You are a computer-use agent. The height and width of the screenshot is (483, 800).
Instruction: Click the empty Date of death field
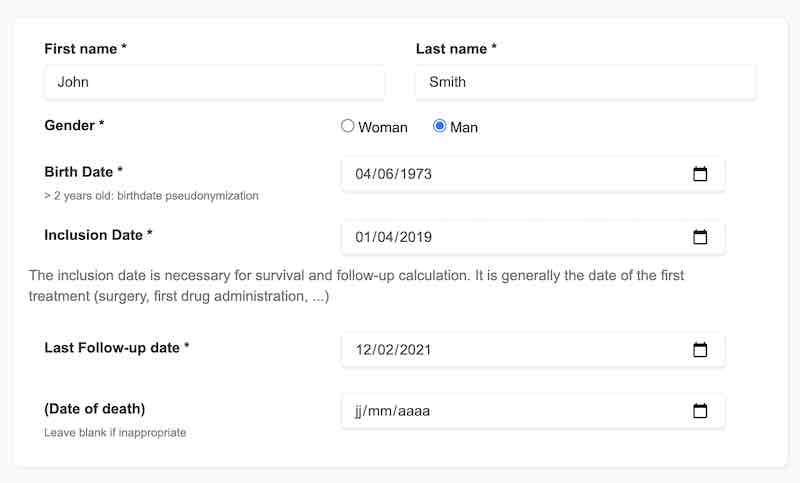(533, 411)
